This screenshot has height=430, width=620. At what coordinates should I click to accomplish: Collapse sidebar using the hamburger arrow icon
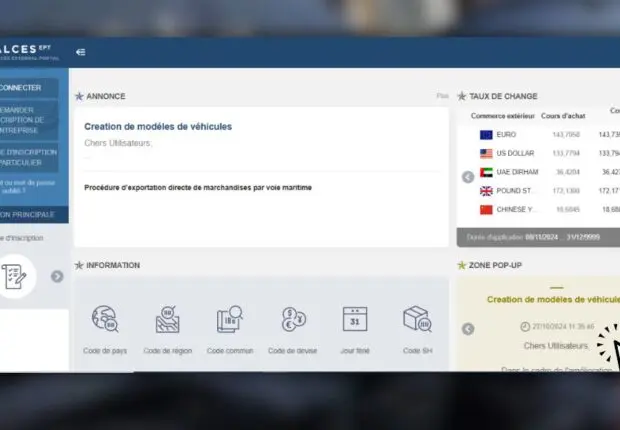pyautogui.click(x=81, y=52)
